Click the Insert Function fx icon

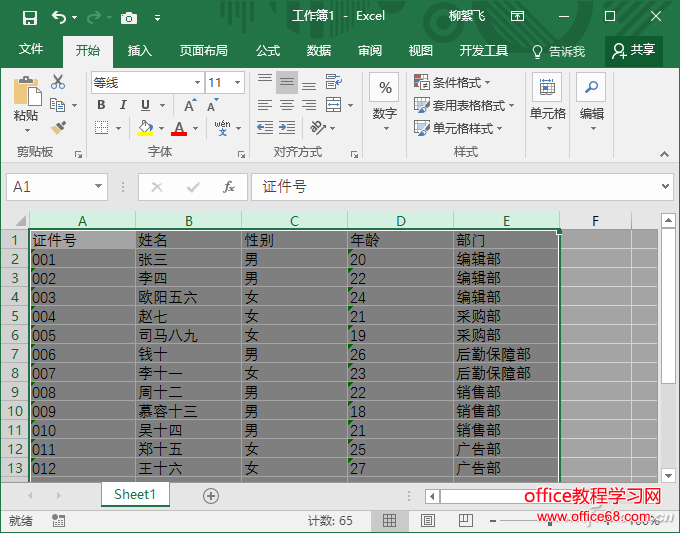228,187
